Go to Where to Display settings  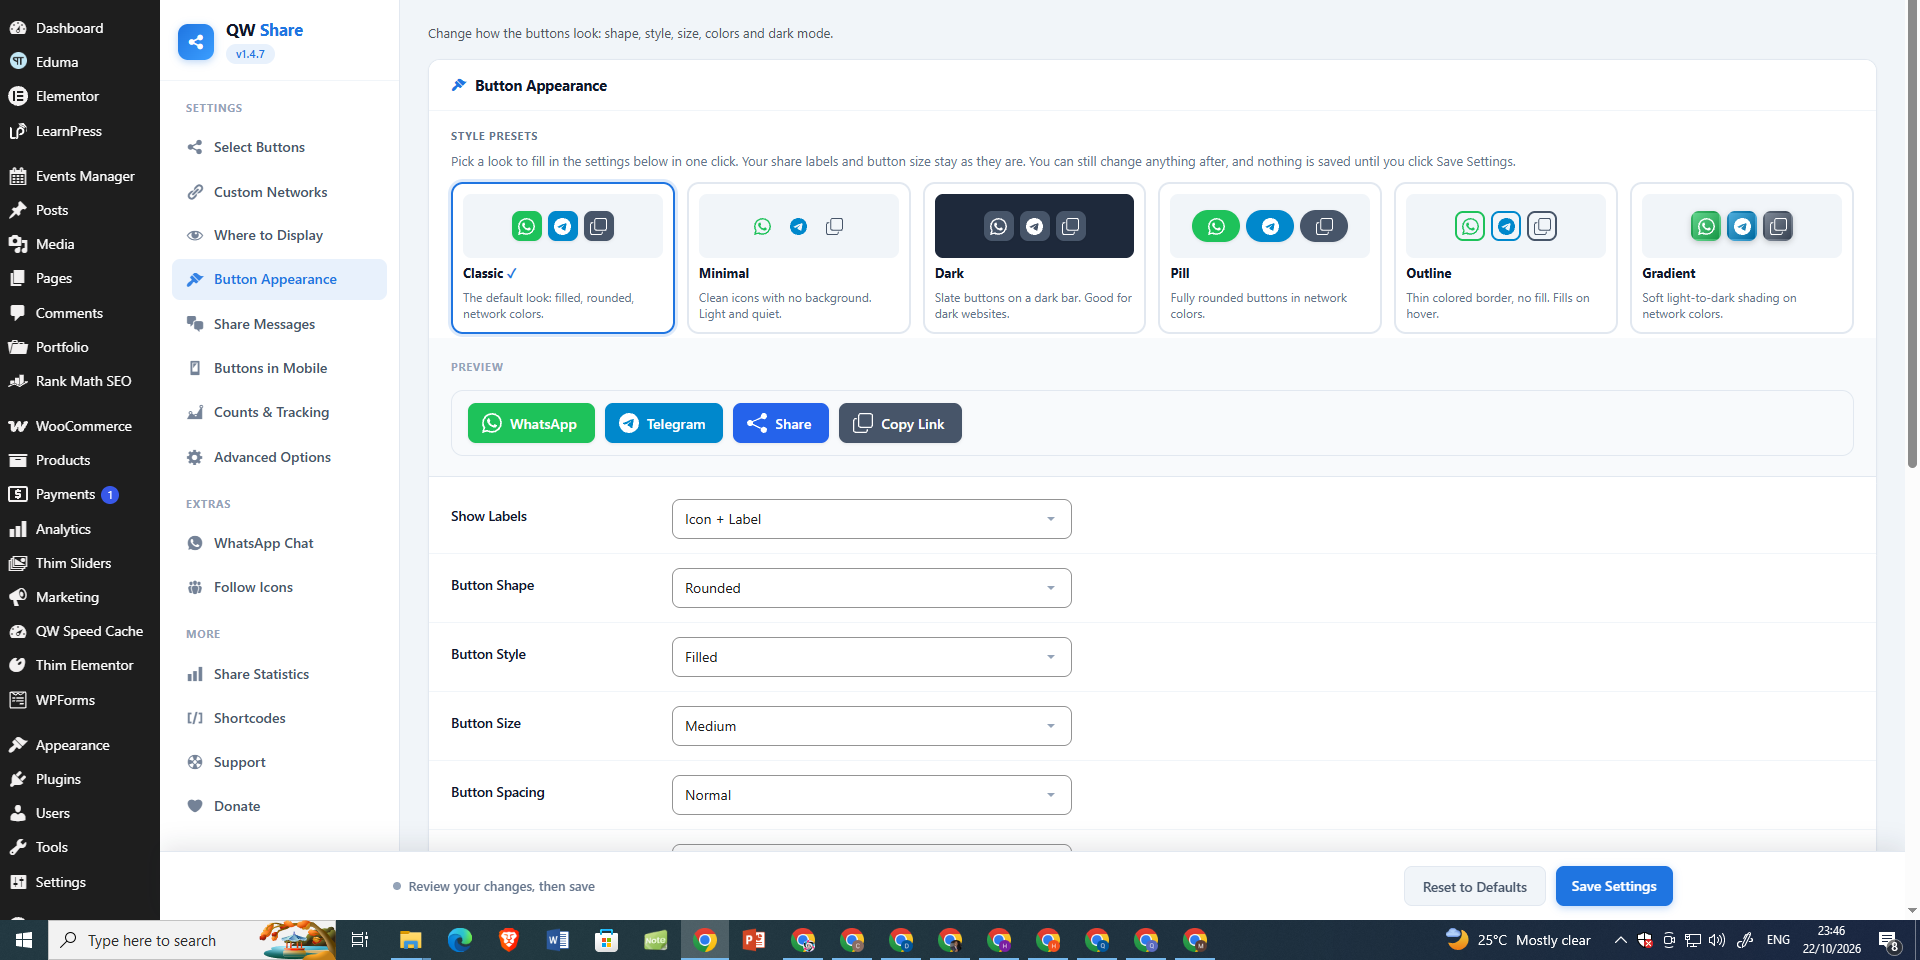tap(279, 235)
